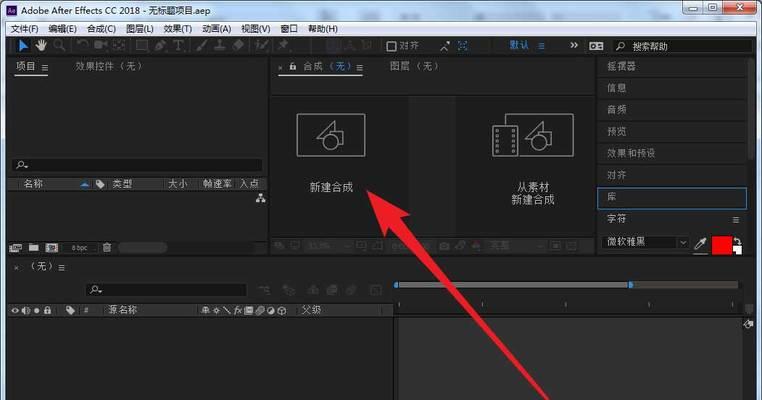Open the 编辑(E) menu
762x400 pixels.
click(x=62, y=29)
